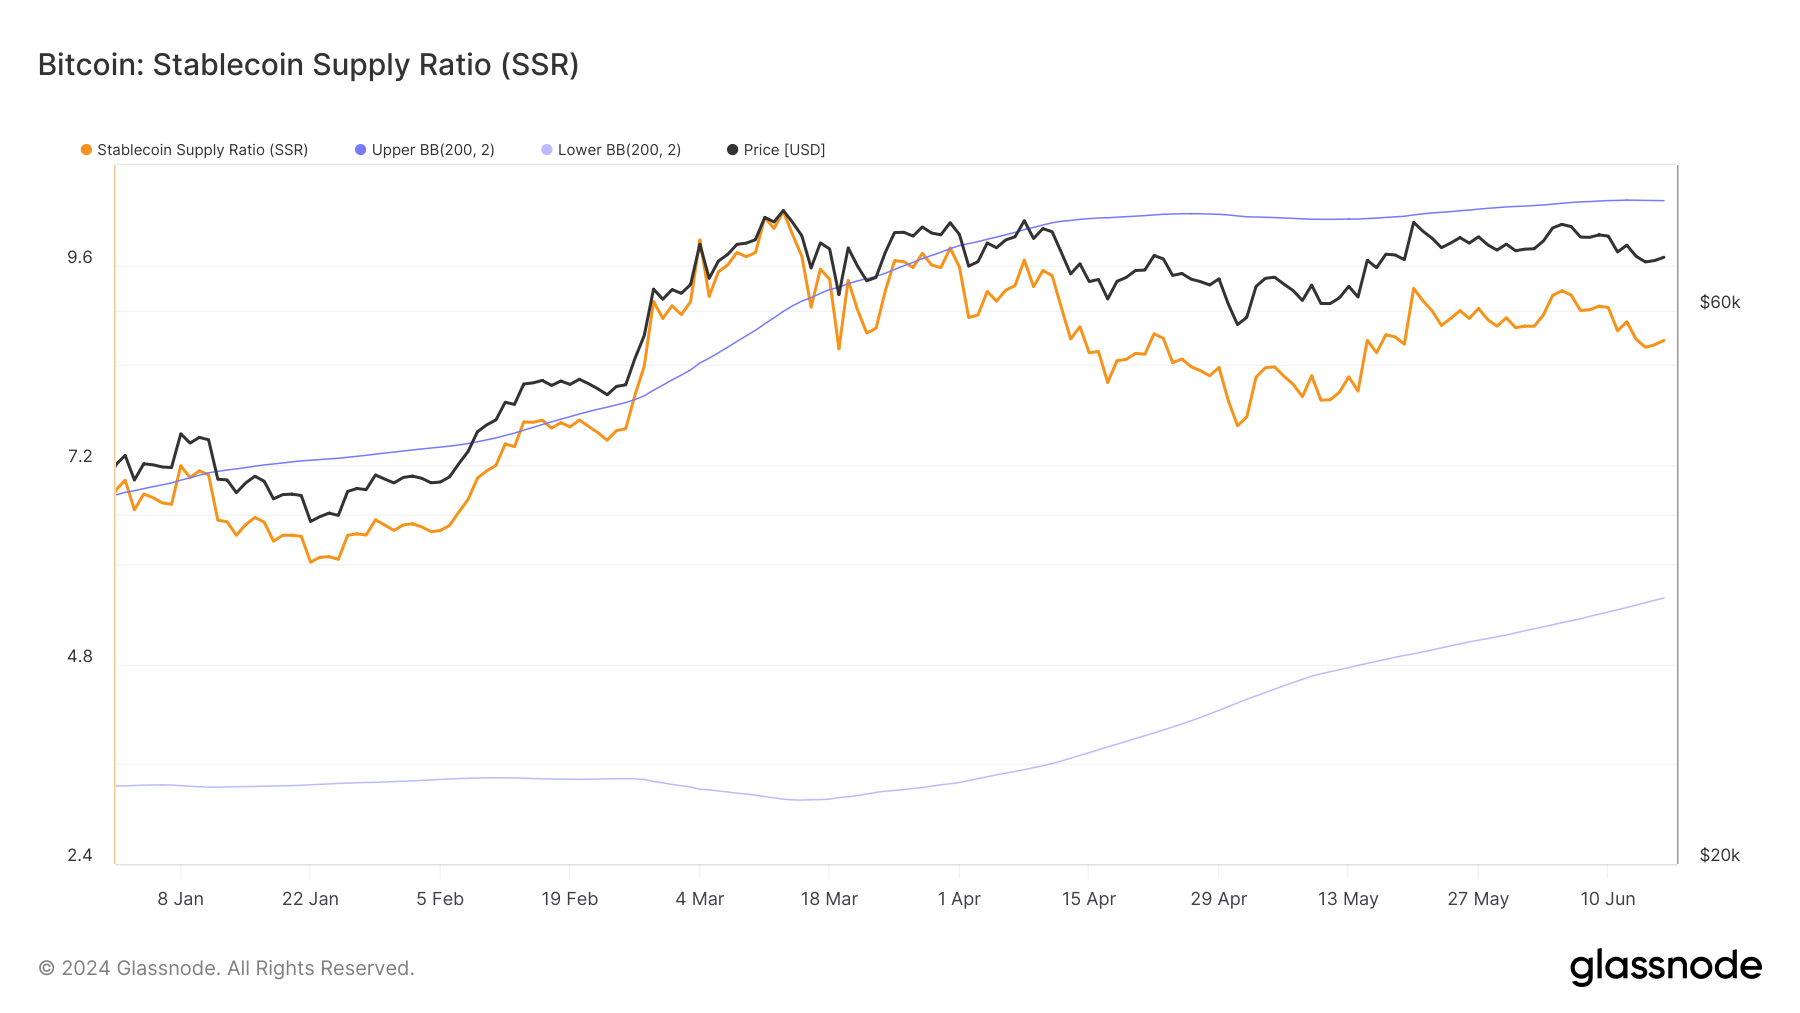Screen dimensions: 1800x1013
Task: Click the © 2024 Glassnode copyright text
Action: tap(226, 968)
